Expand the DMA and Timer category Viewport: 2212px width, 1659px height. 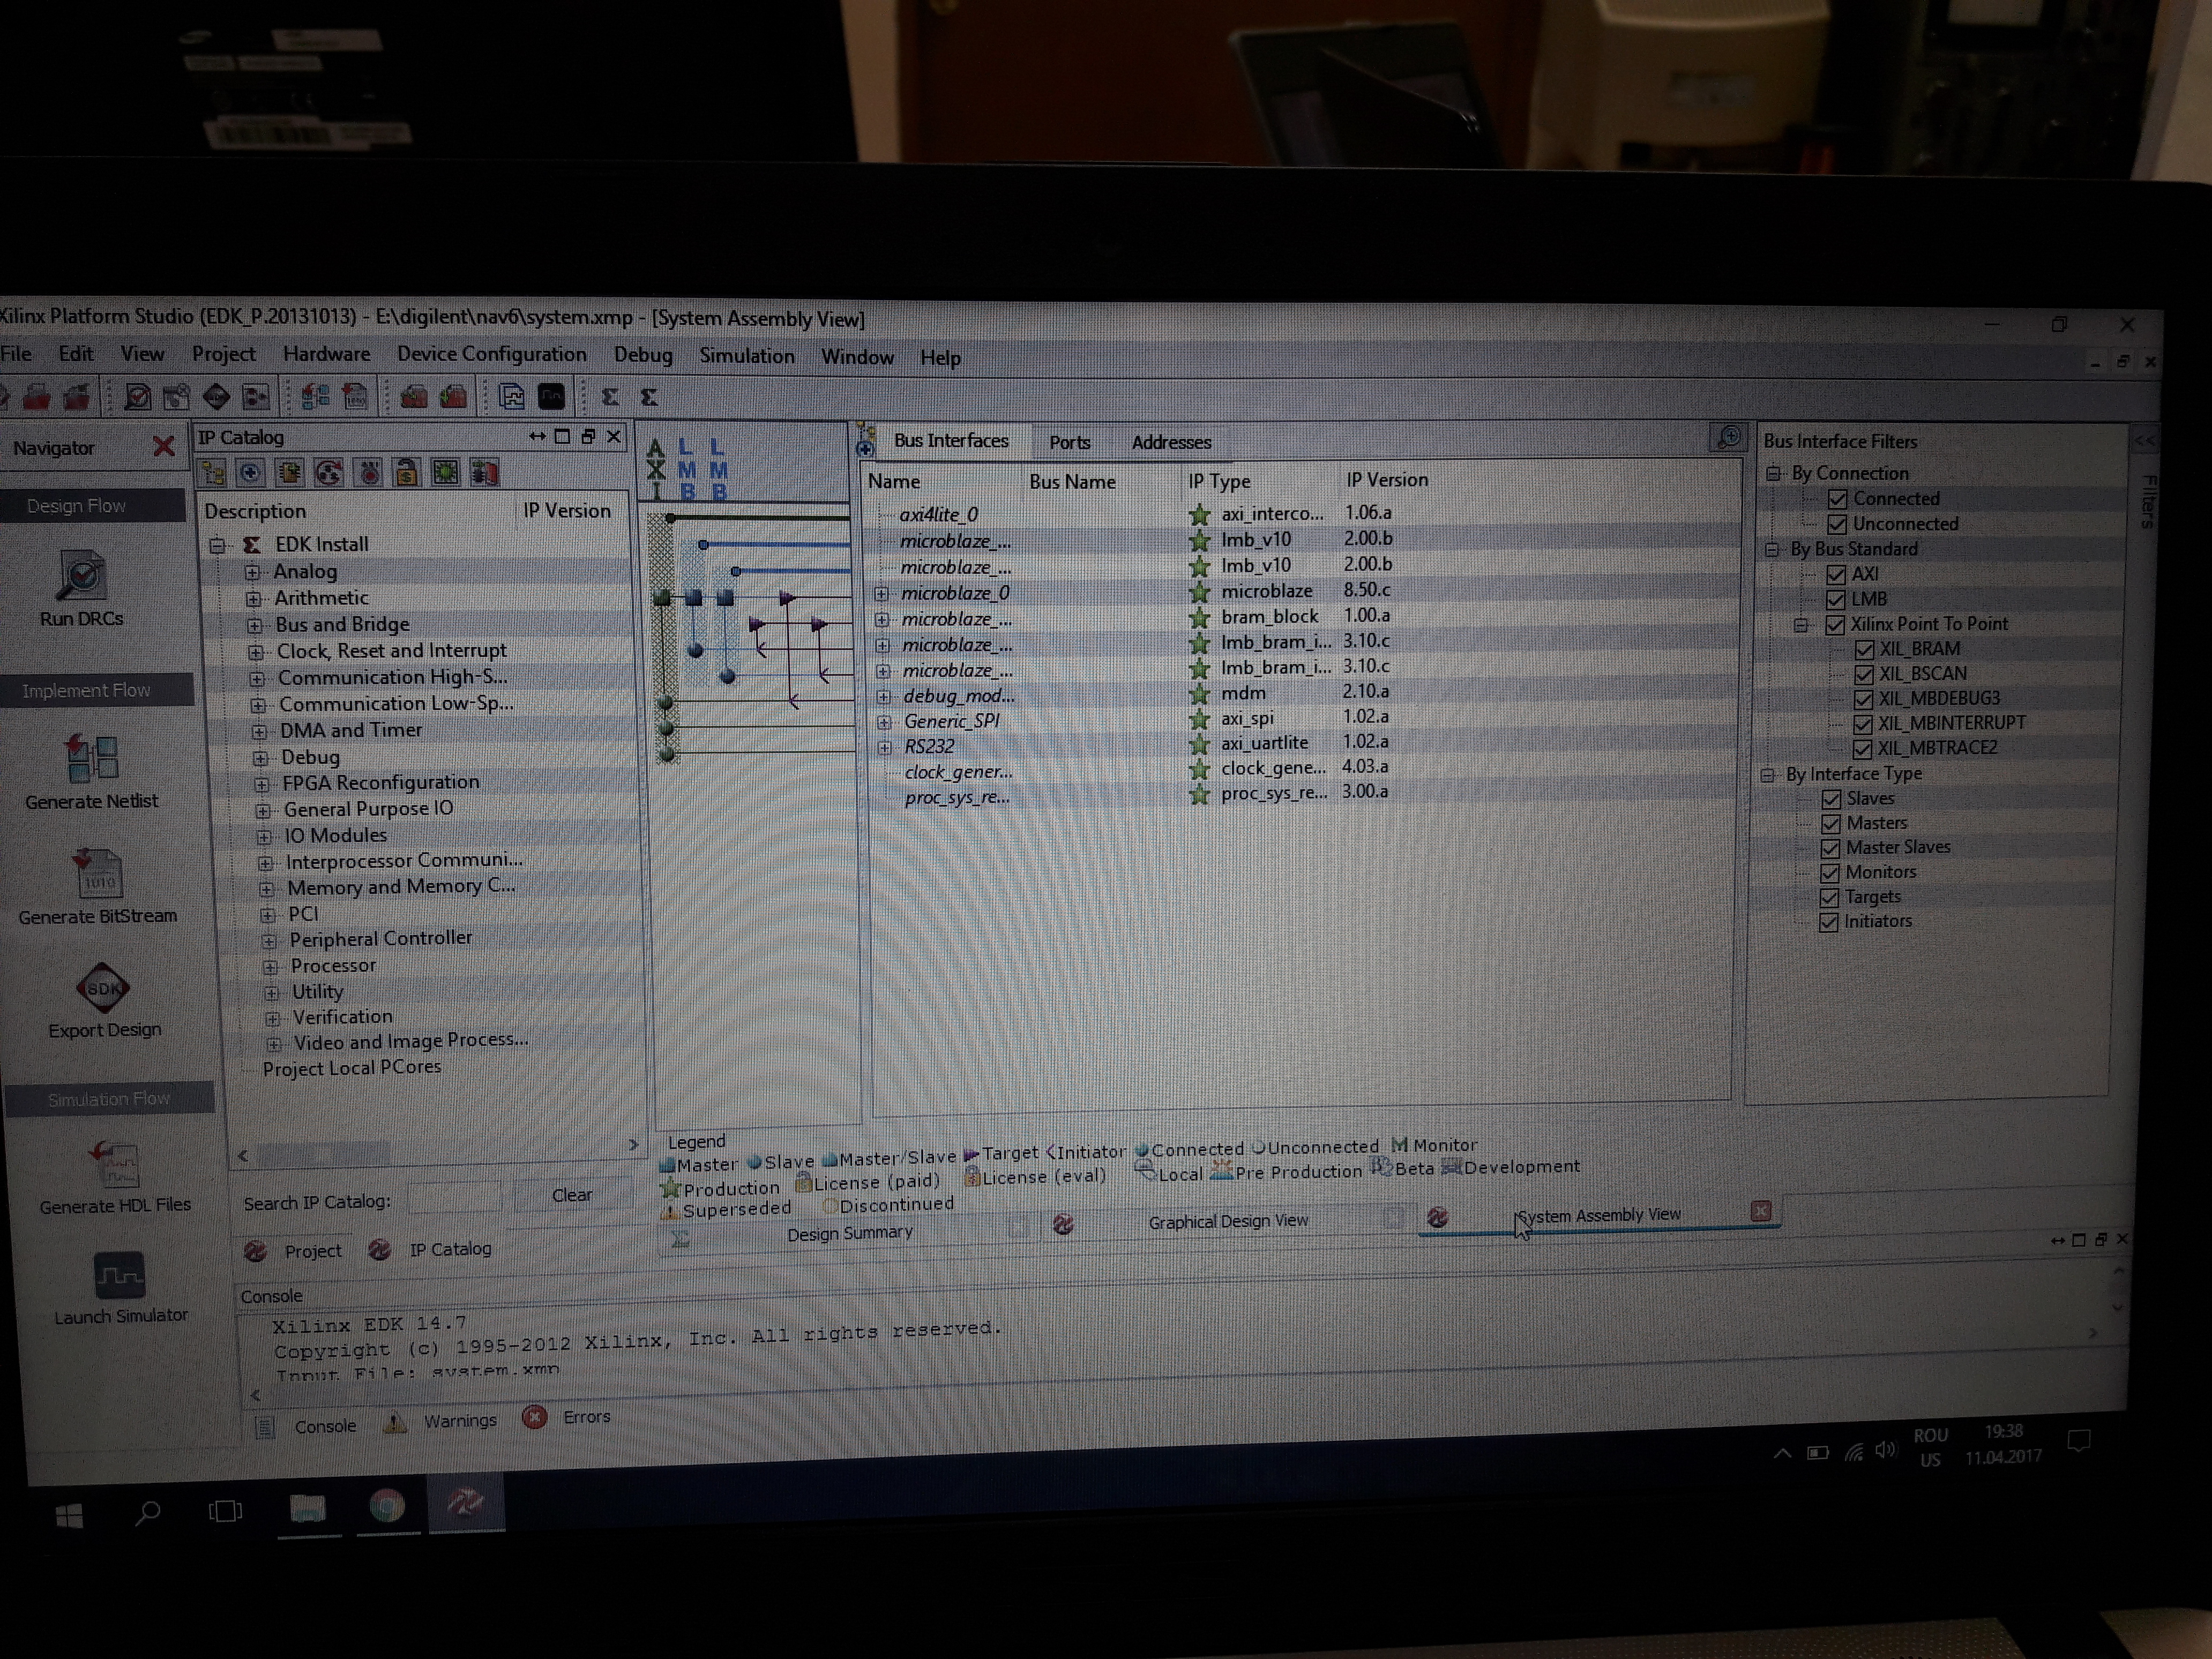259,731
